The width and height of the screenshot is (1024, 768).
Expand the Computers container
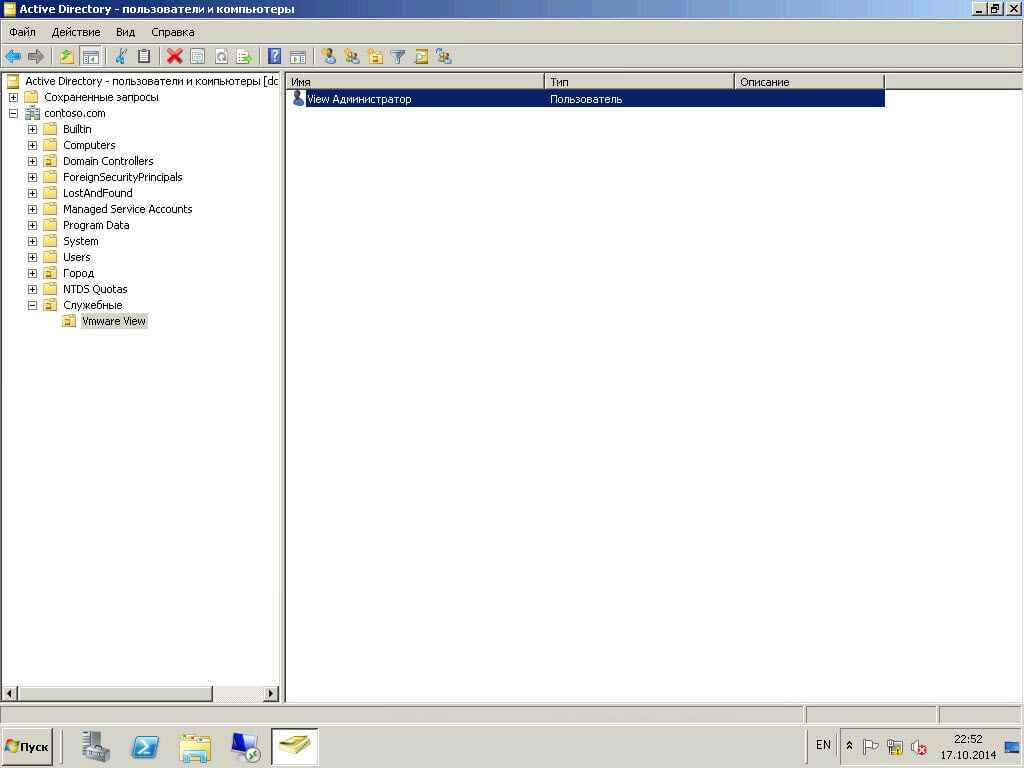[x=32, y=145]
